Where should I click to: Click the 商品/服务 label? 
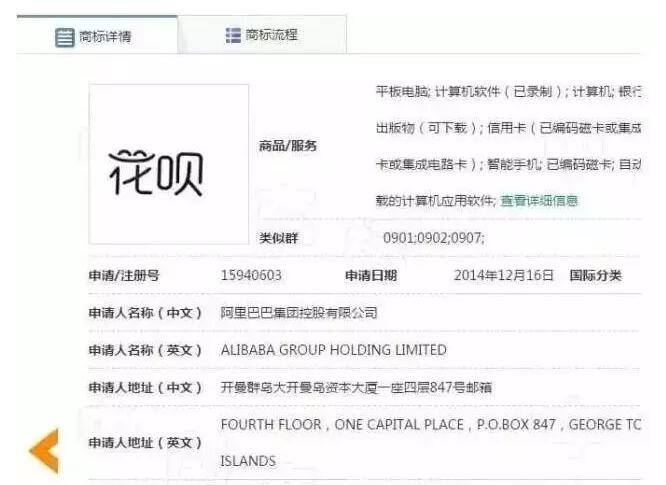click(288, 146)
